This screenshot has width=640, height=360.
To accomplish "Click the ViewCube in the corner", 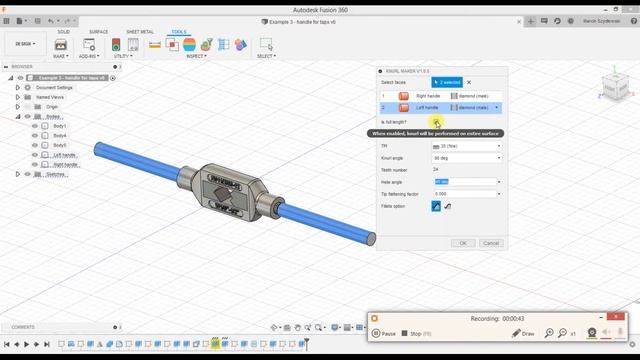I will point(615,86).
